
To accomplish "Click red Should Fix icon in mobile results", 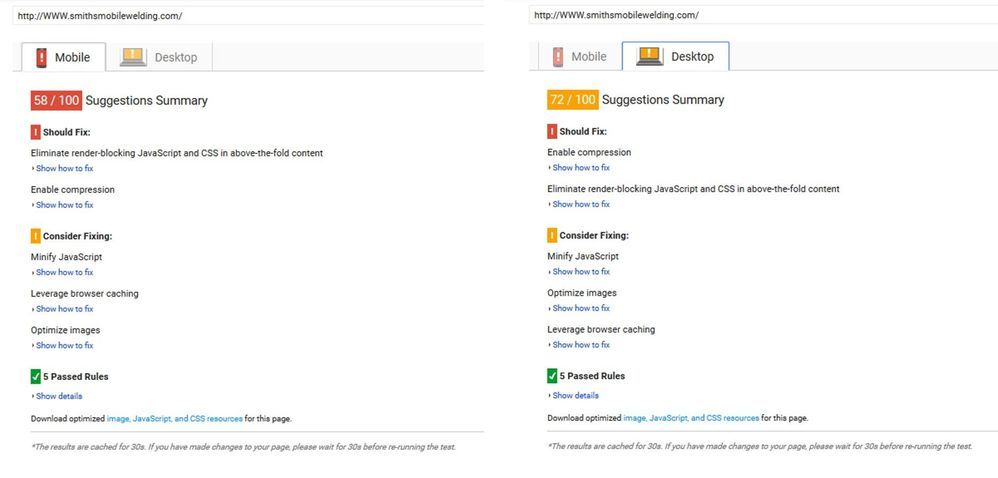I will [x=36, y=132].
